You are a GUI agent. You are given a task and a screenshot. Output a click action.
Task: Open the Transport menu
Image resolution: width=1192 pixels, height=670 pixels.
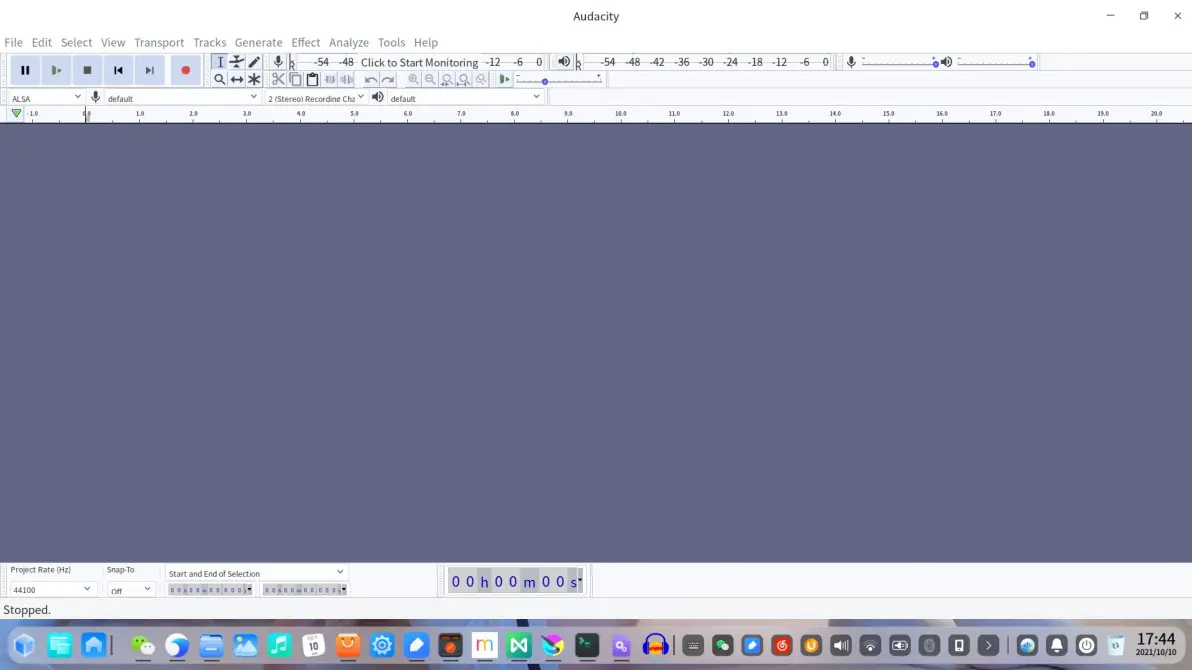159,43
